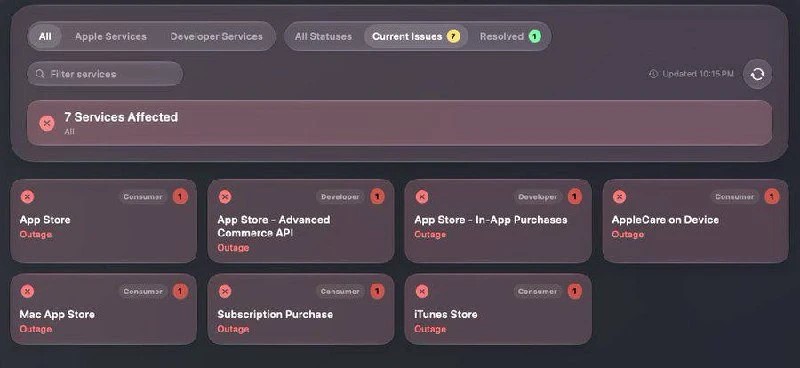Click the Mac App Store error icon
This screenshot has width=800, height=368.
pyautogui.click(x=28, y=291)
